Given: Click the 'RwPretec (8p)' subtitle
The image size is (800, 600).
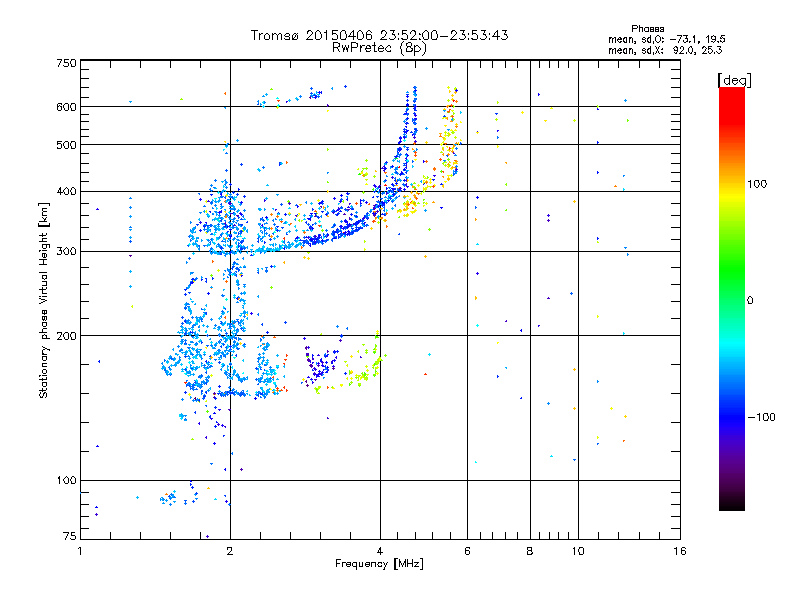Looking at the screenshot, I should [379, 48].
